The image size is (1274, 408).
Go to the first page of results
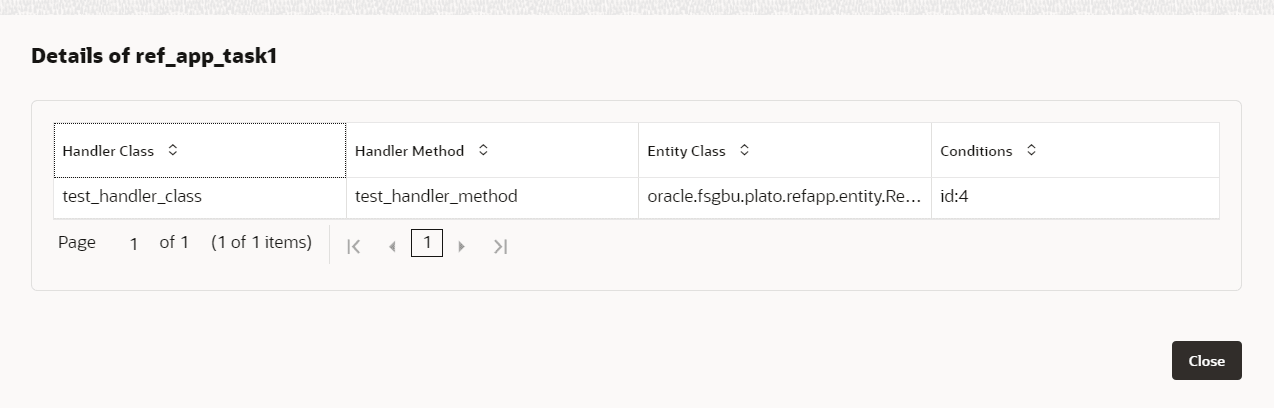[353, 246]
